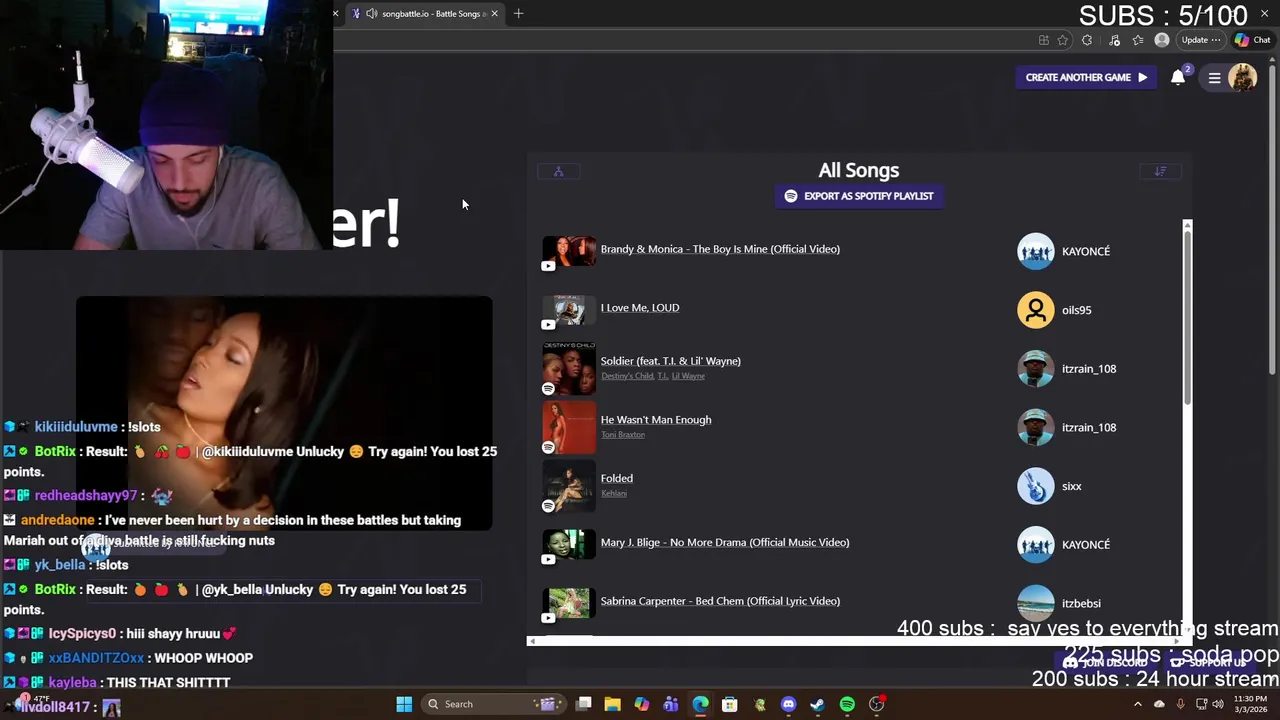Screen dimensions: 1280x720
Task: Click the Spotify badge on the Soldier thumbnail
Action: [x=548, y=388]
